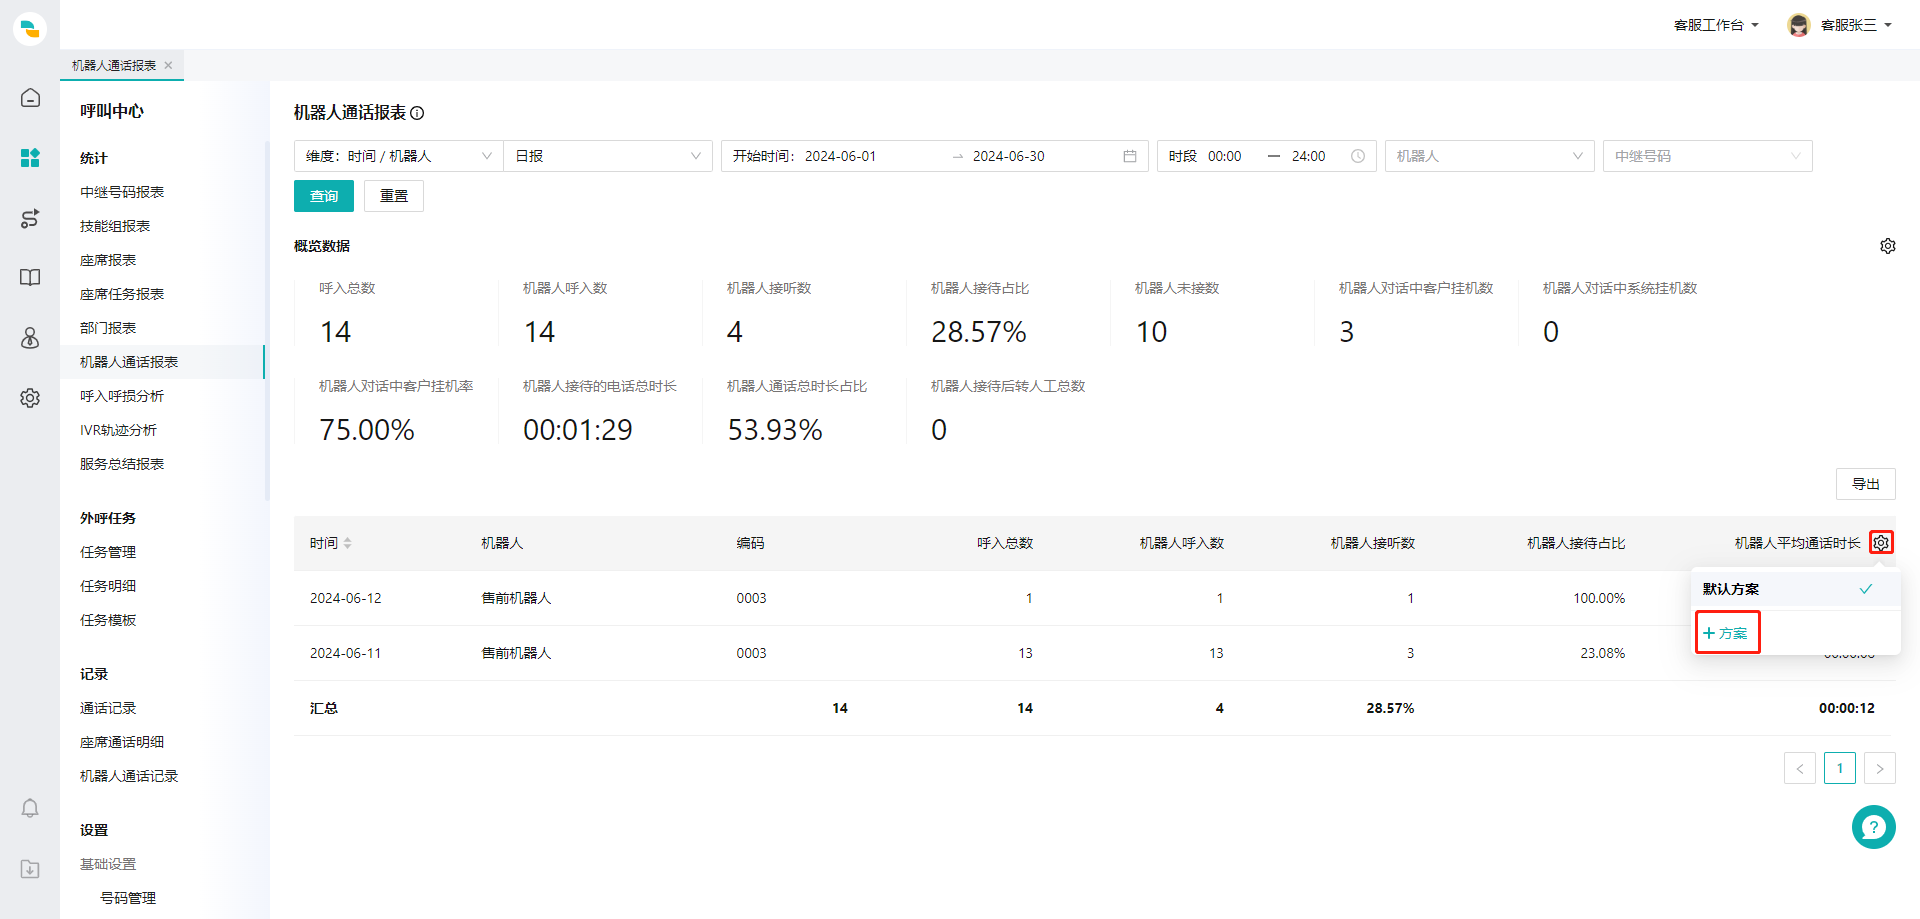The height and width of the screenshot is (919, 1920).
Task: Click the clock icon in 时段 field
Action: point(1358,156)
